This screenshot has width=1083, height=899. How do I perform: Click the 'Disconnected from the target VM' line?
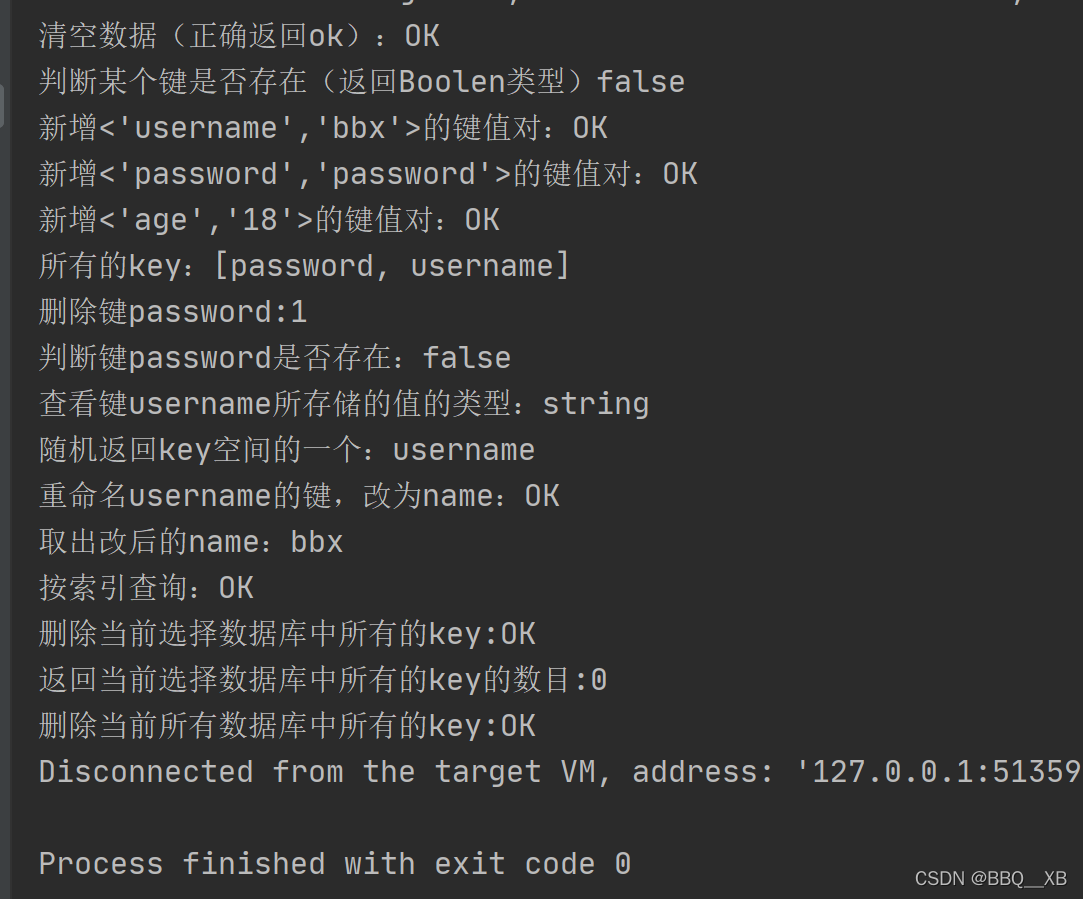coord(558,772)
